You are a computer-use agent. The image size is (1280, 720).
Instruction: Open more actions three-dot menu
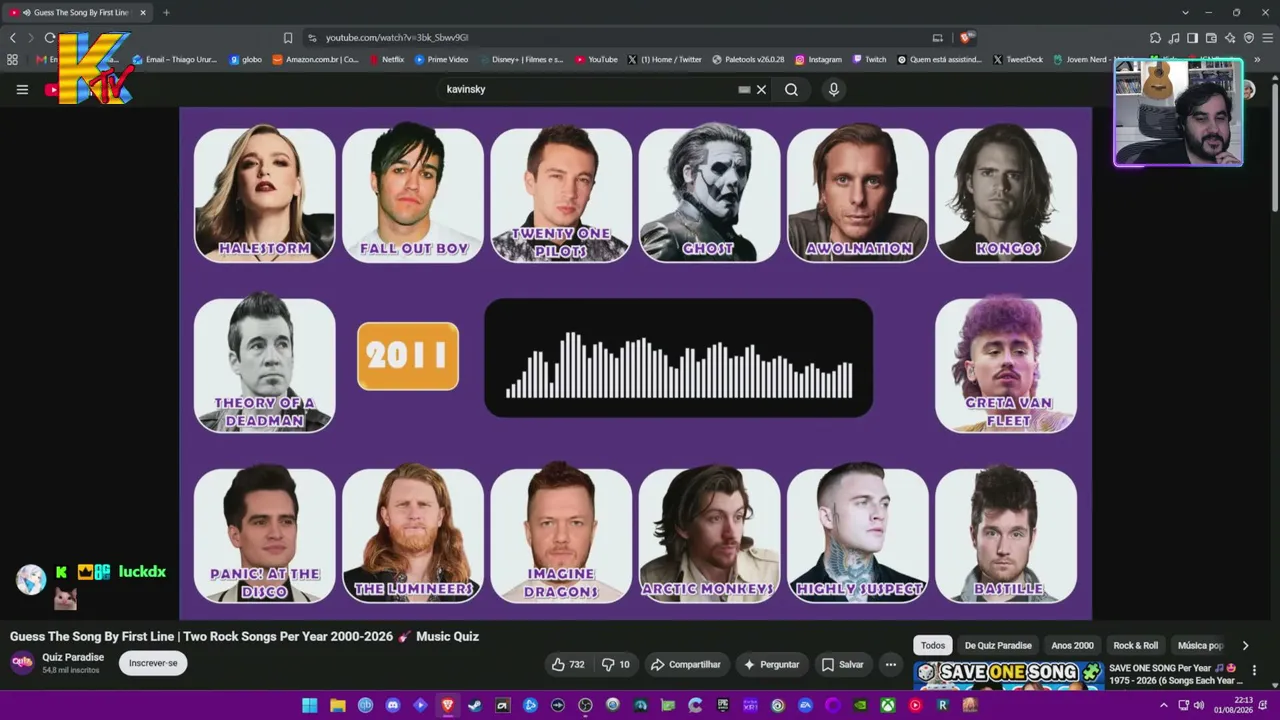(890, 665)
